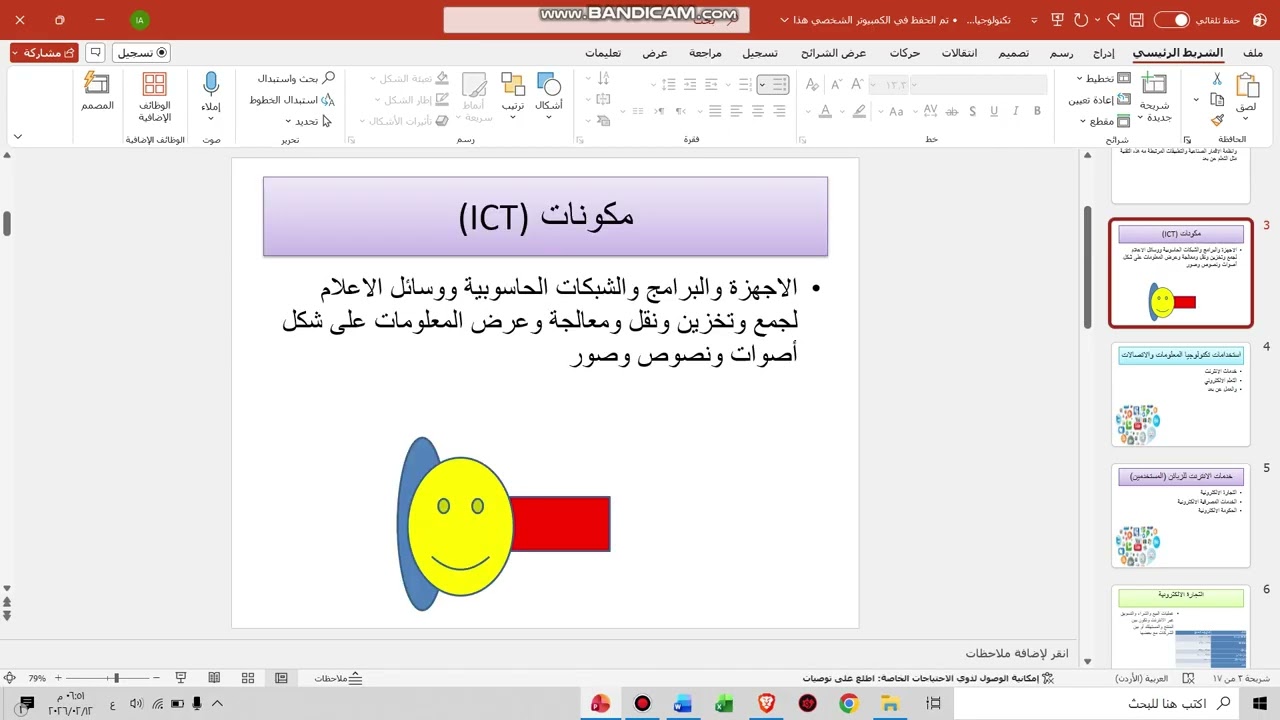
Task: Click the Underline U icon
Action: pos(994,111)
